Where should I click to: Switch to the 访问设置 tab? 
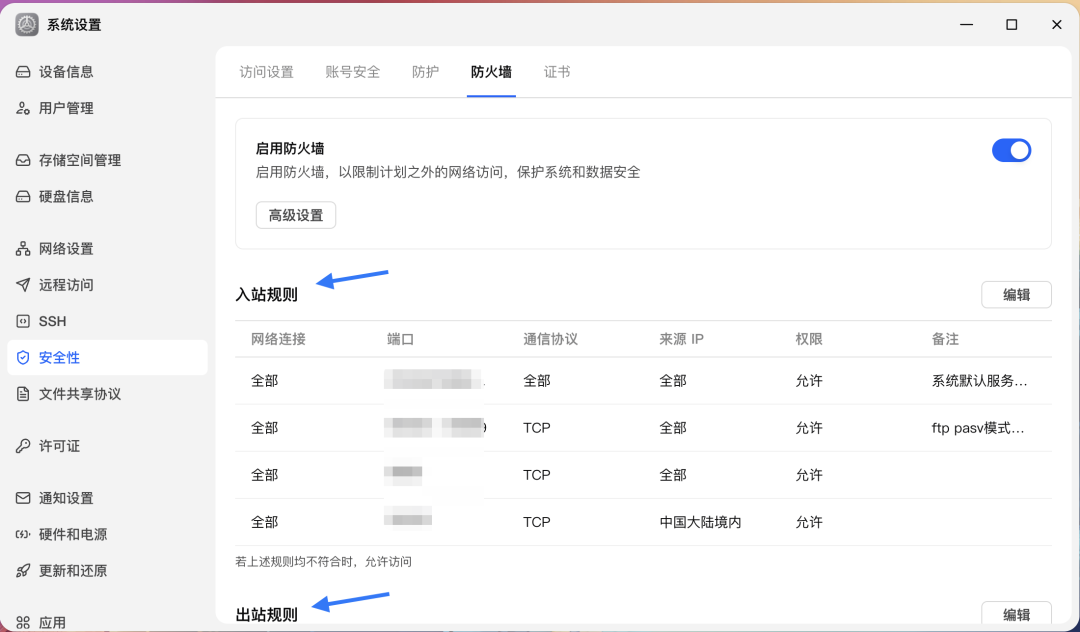tap(267, 72)
